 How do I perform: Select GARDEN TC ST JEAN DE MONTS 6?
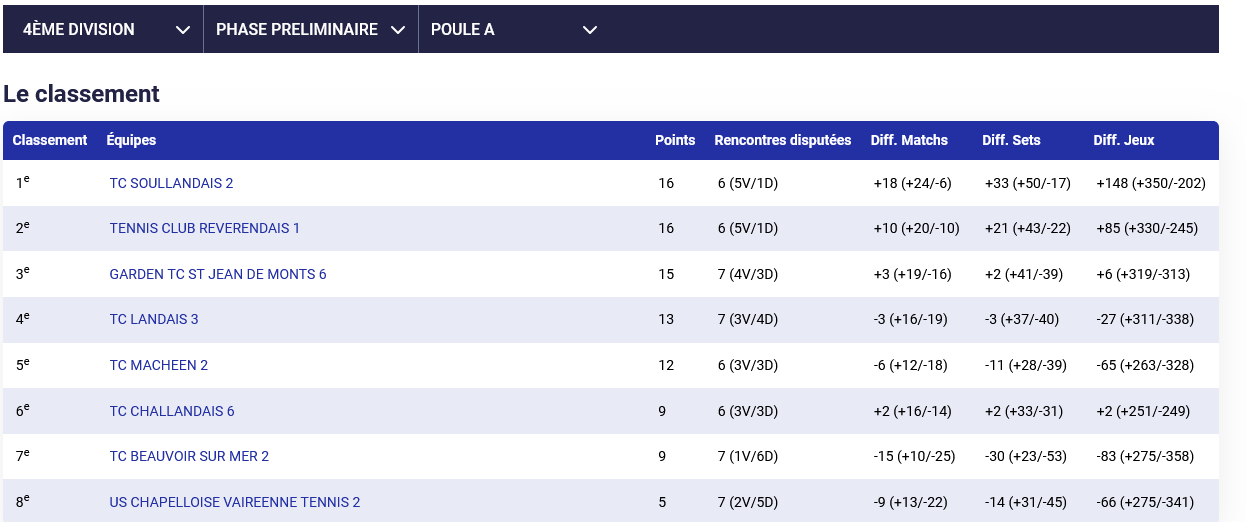[x=217, y=274]
